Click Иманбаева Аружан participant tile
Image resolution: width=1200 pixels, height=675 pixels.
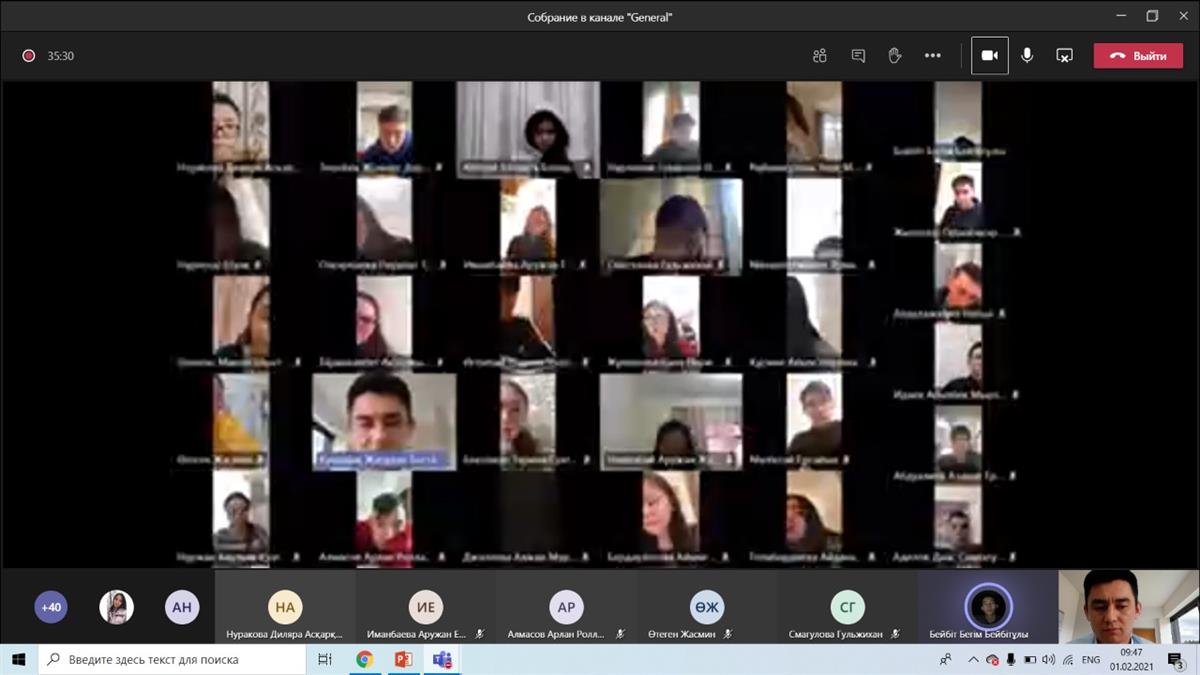pyautogui.click(x=426, y=608)
